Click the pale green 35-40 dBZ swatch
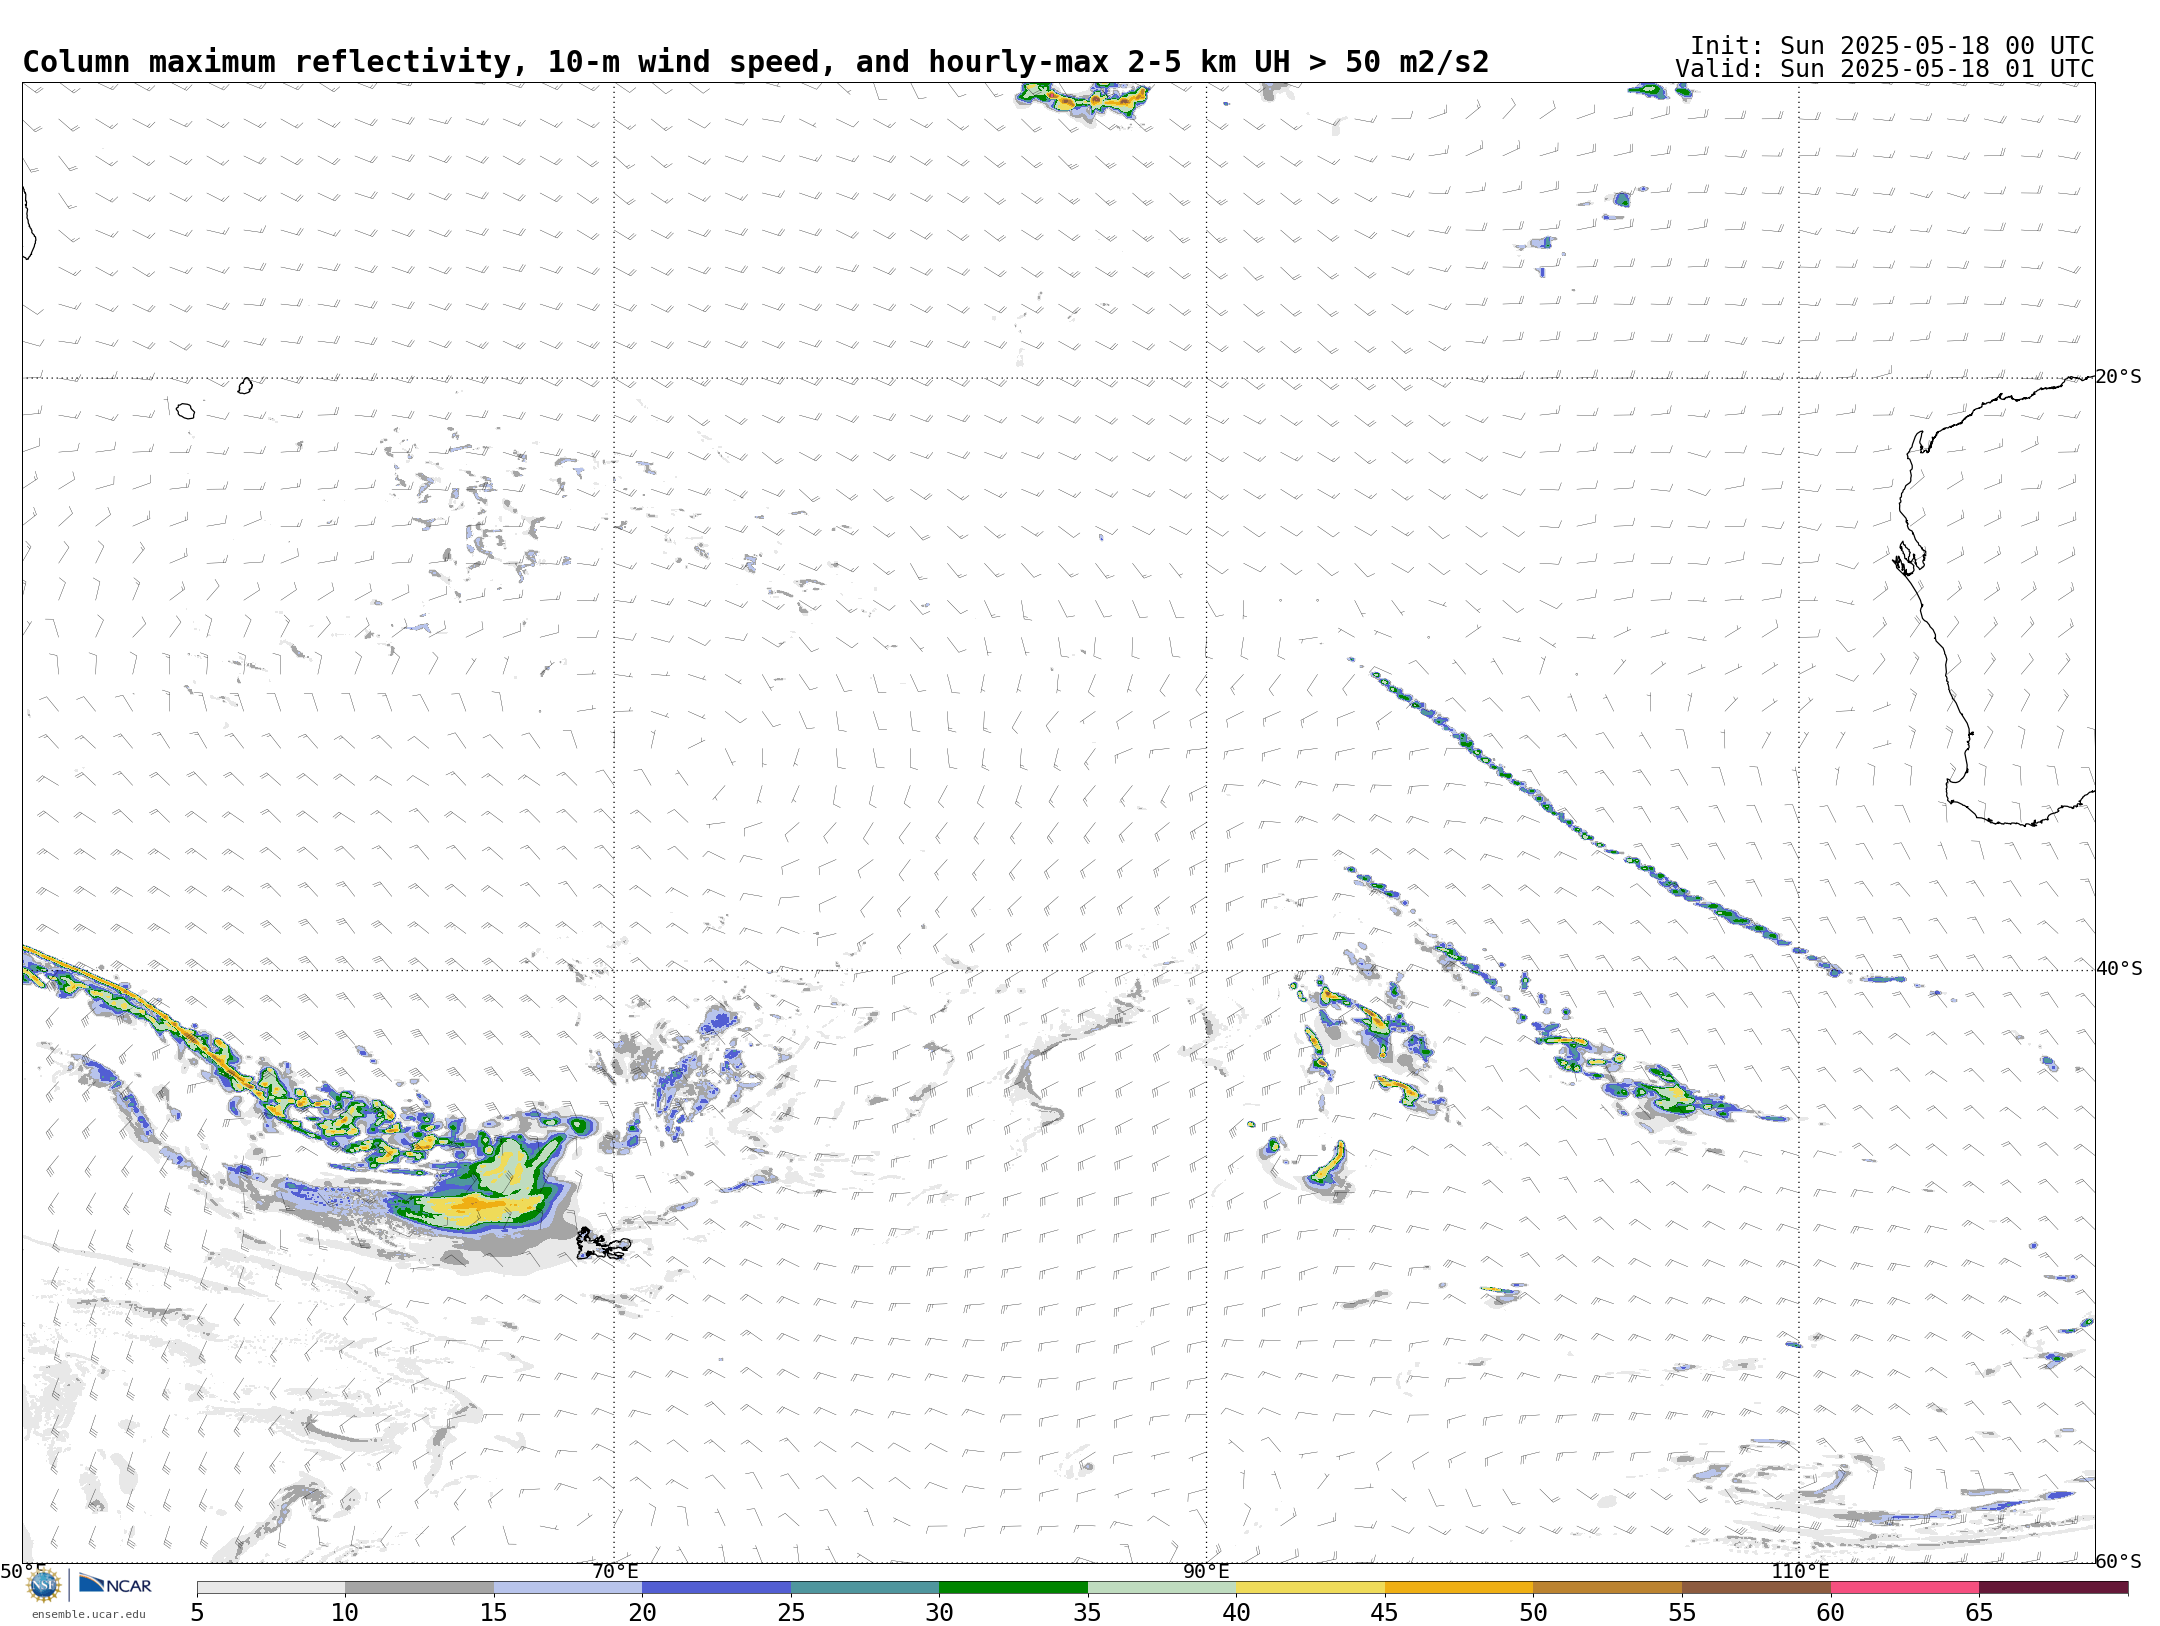 [x=1162, y=1587]
